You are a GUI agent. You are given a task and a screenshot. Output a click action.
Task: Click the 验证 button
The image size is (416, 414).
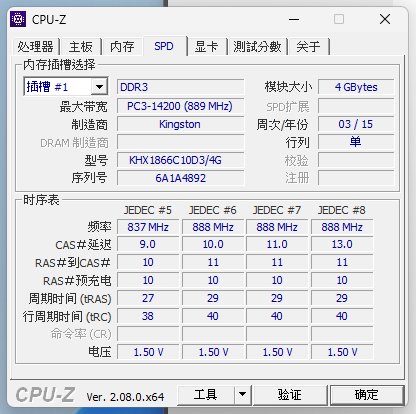[290, 395]
